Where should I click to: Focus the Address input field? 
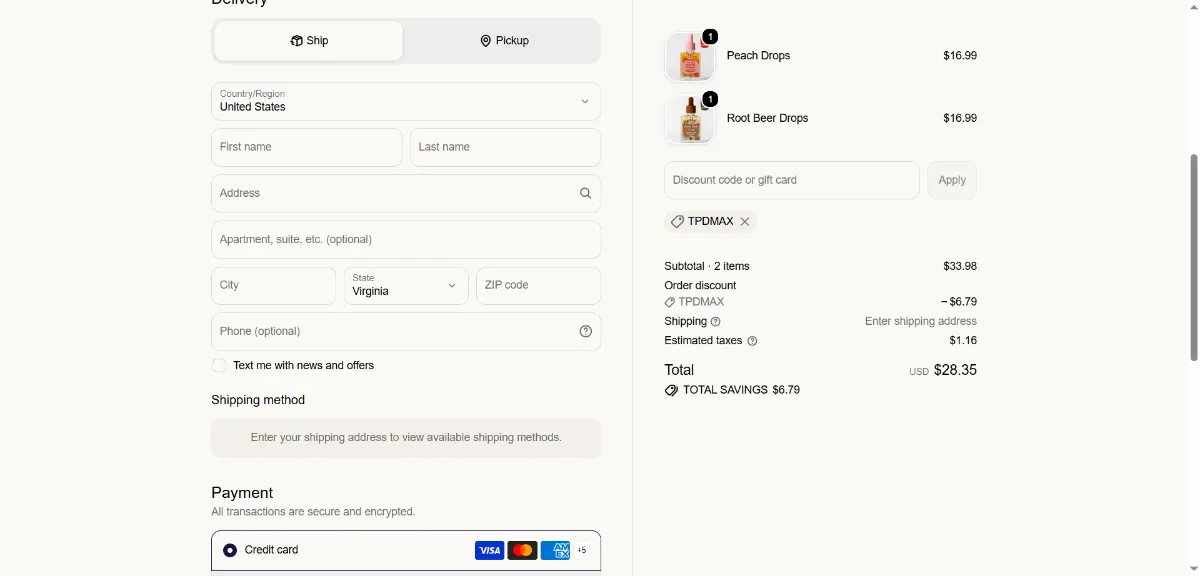(x=406, y=194)
